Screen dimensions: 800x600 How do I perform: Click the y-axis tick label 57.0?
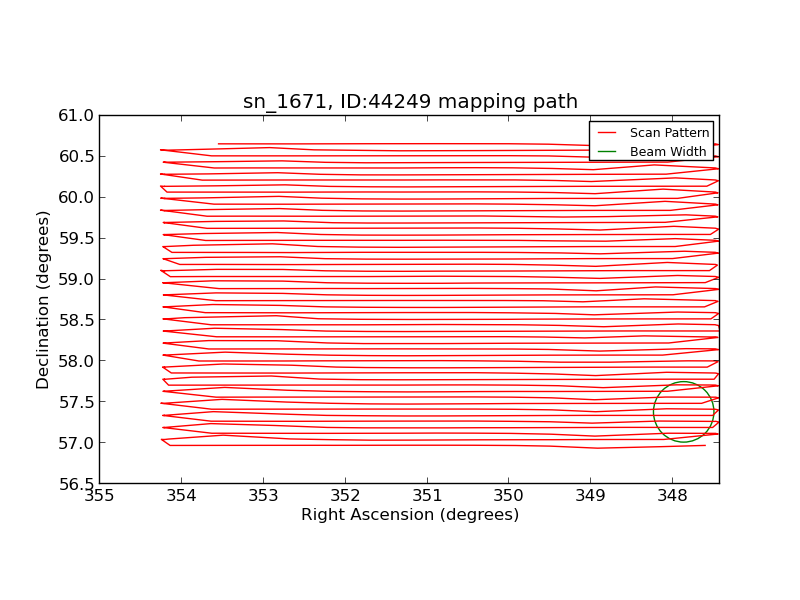tap(76, 443)
